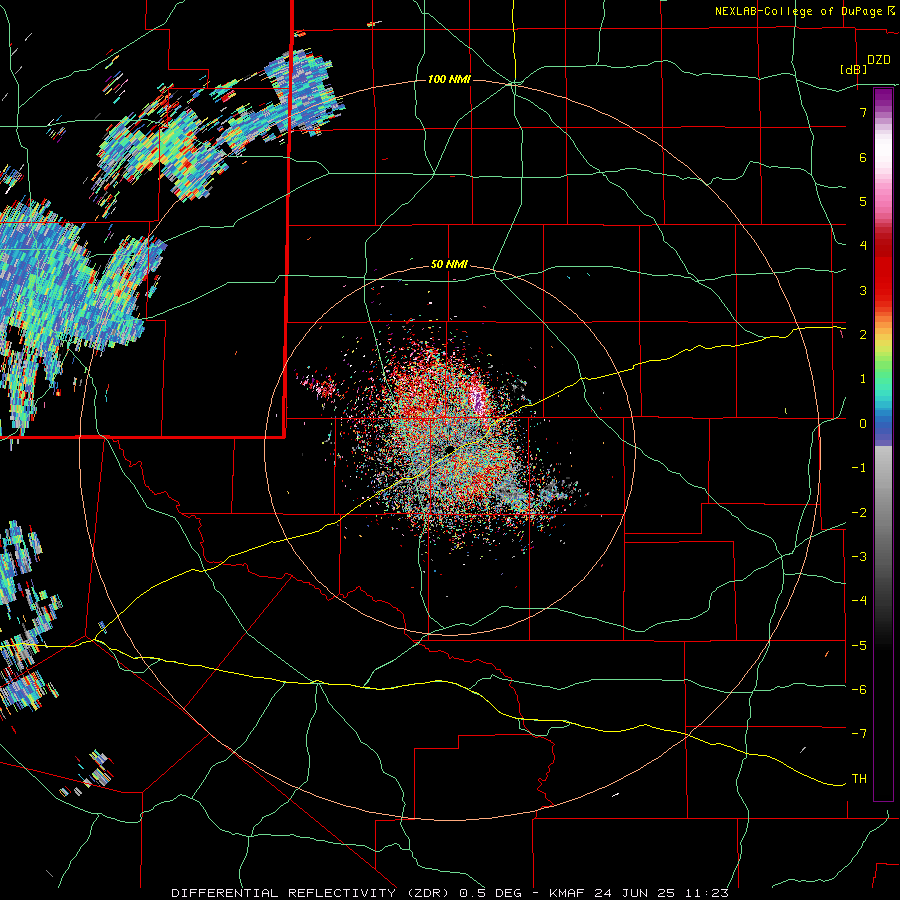The image size is (900, 900).
Task: Click the black radar site dot at center
Action: click(449, 450)
